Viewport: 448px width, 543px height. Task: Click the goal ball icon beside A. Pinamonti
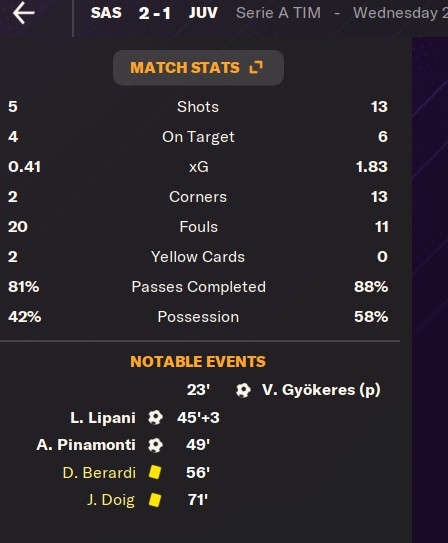pos(155,445)
